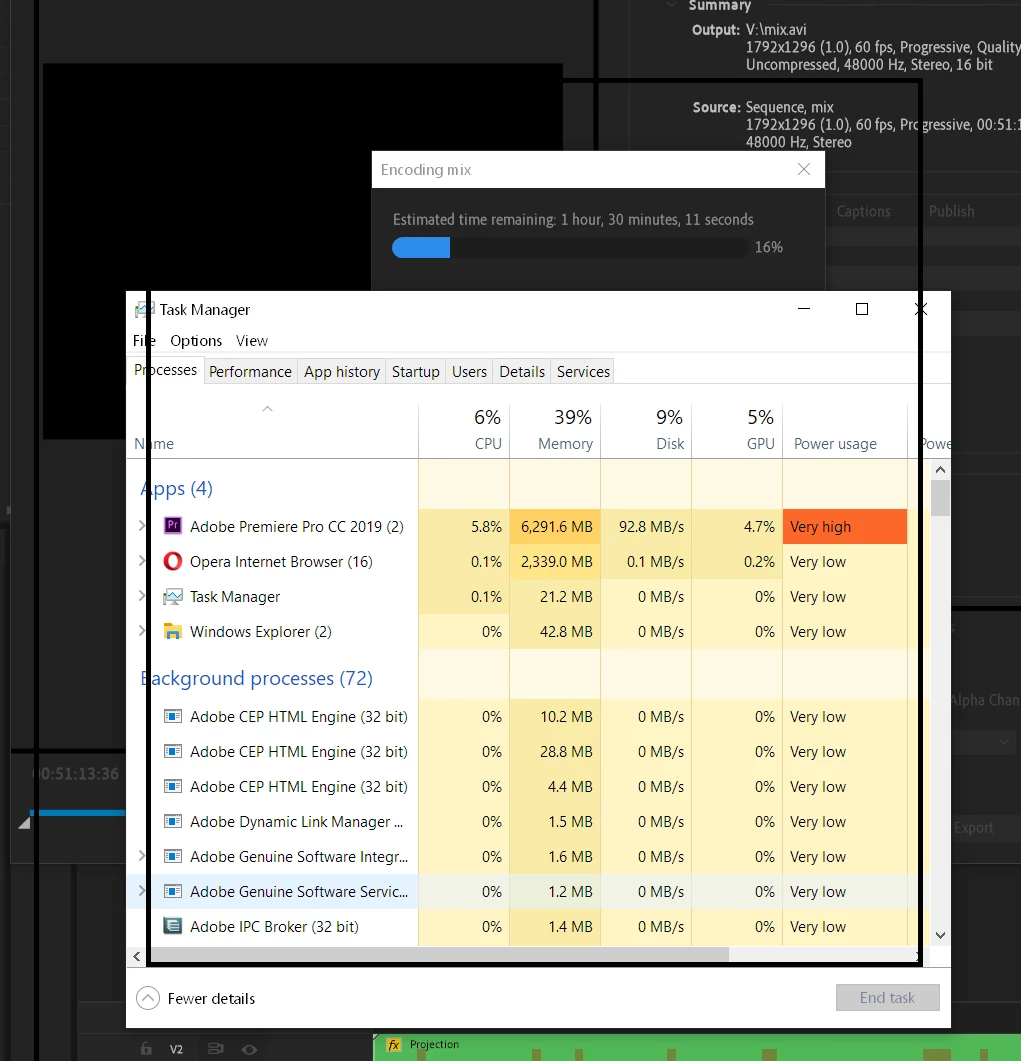Toggle V2 track lock in Premiere timeline
1021x1061 pixels.
pos(146,1049)
